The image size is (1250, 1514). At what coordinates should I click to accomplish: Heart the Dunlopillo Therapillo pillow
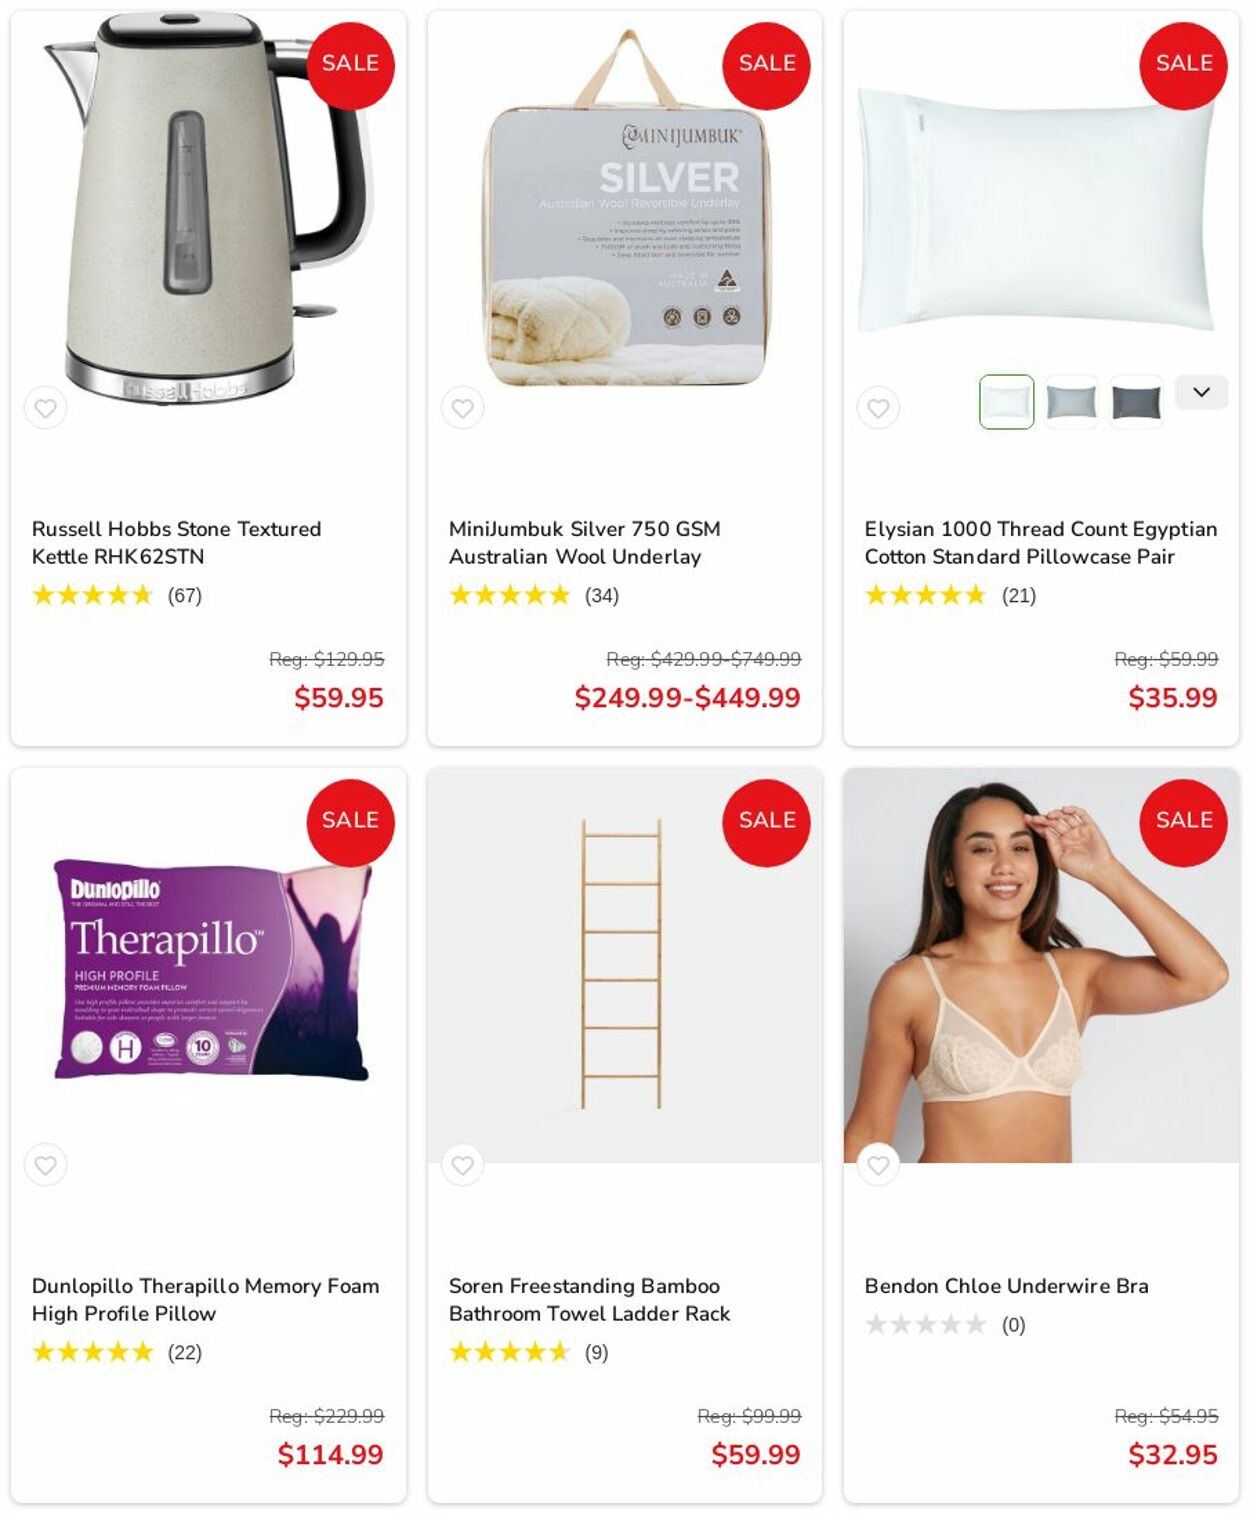tap(46, 1165)
